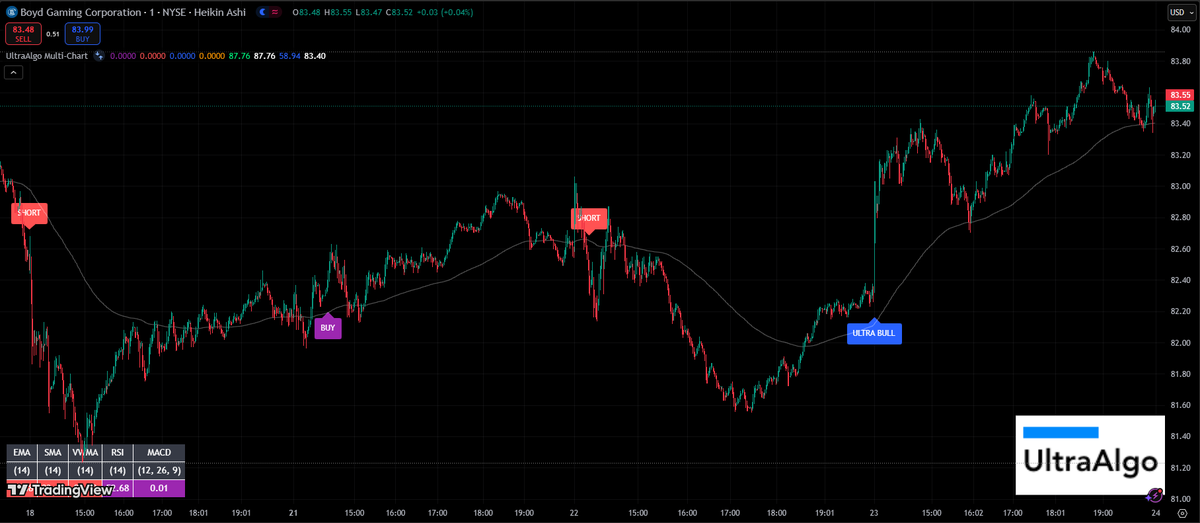The width and height of the screenshot is (1200, 523).
Task: Click the green 87.76 indicator value
Action: pos(239,56)
